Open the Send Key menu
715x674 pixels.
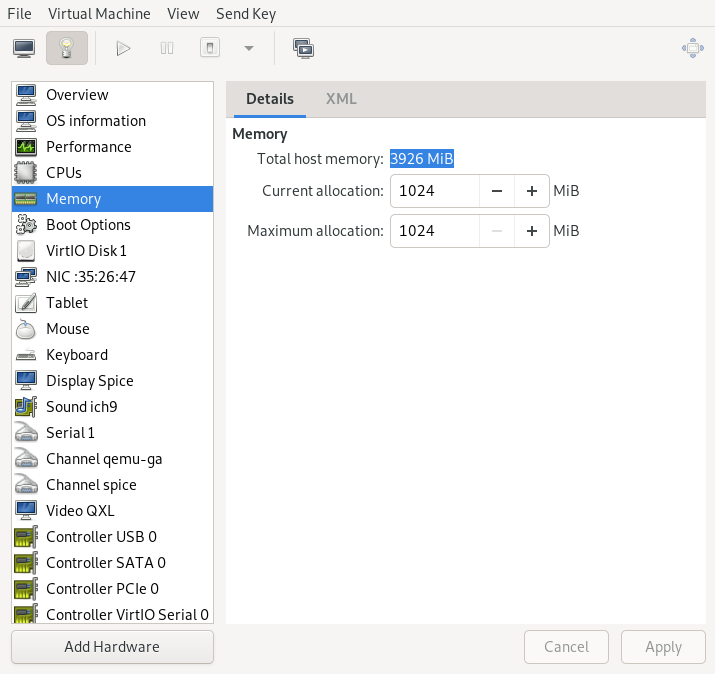[x=246, y=14]
